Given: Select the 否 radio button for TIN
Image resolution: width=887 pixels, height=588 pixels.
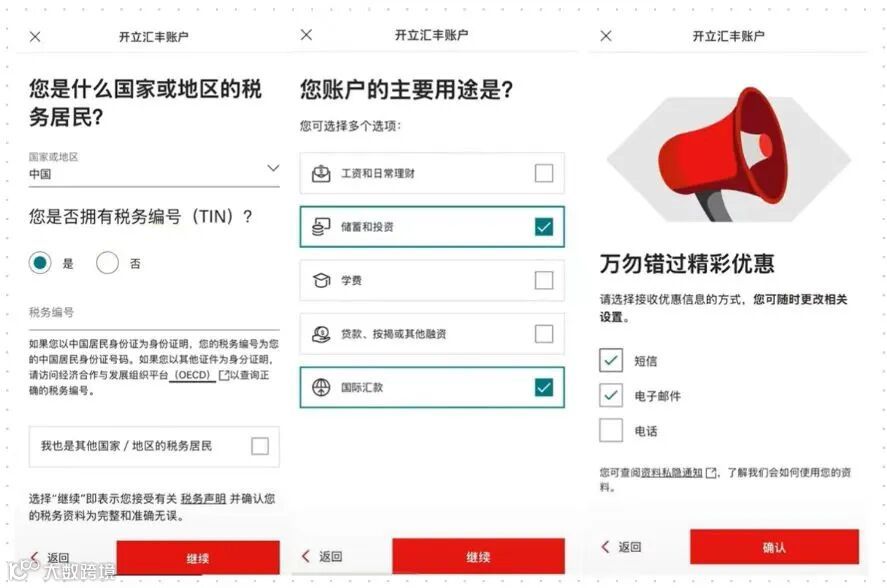Looking at the screenshot, I should tap(107, 263).
